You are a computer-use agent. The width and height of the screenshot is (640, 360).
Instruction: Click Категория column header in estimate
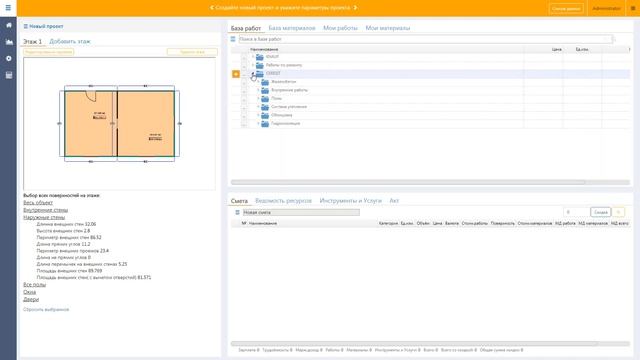388,224
